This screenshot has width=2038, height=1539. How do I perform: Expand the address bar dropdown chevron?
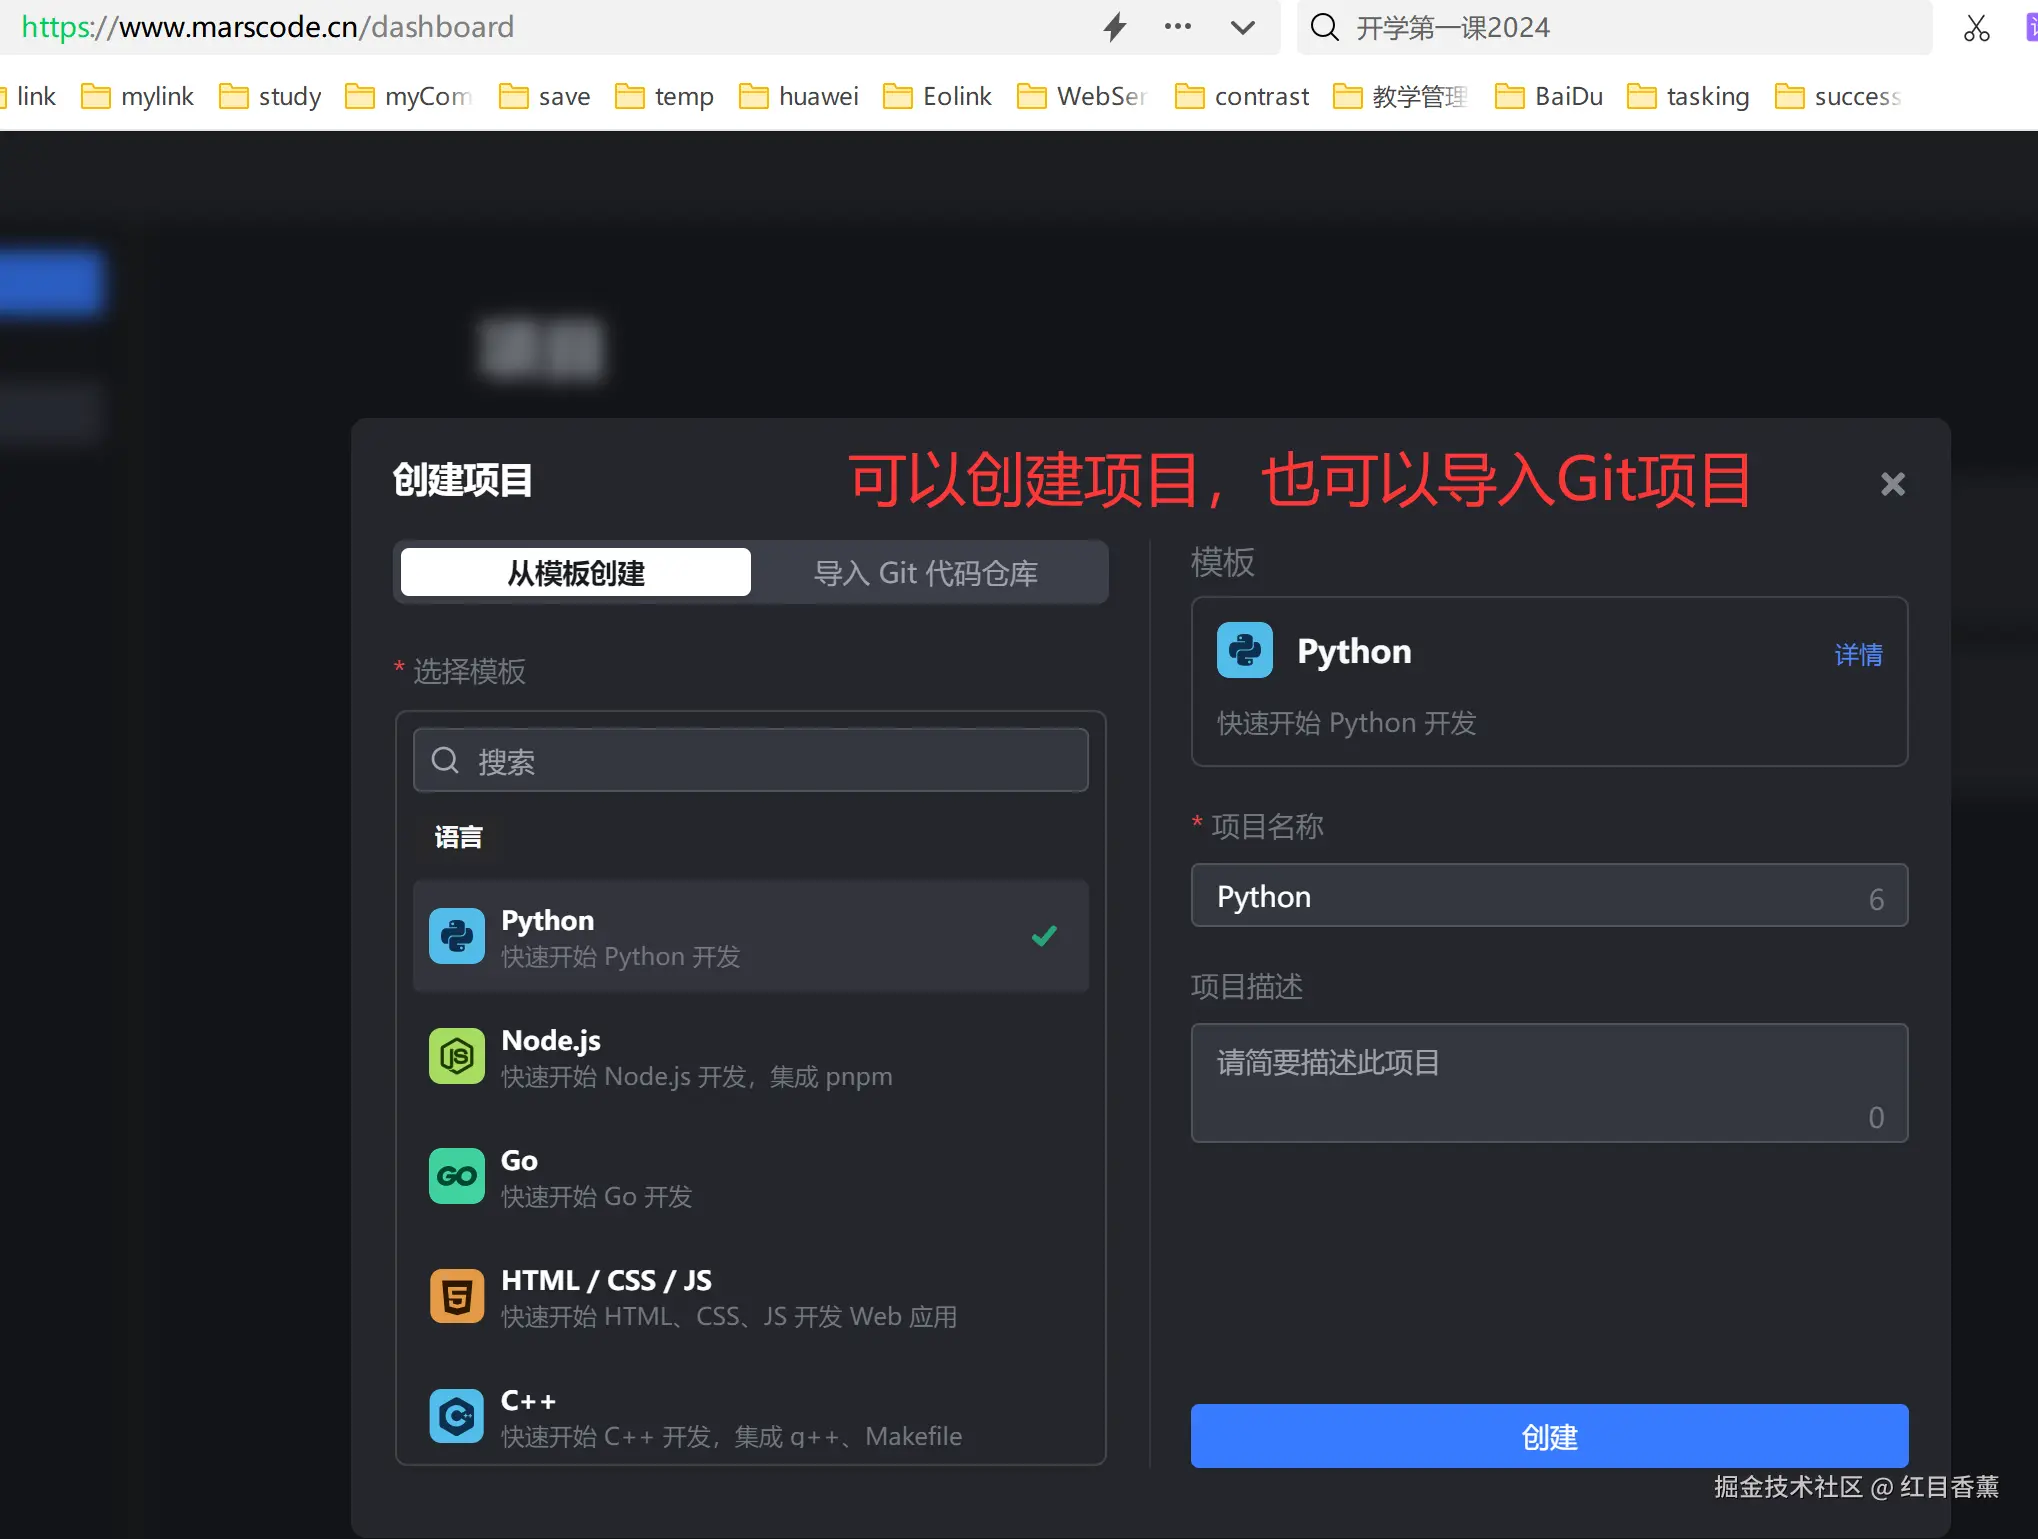pyautogui.click(x=1242, y=27)
